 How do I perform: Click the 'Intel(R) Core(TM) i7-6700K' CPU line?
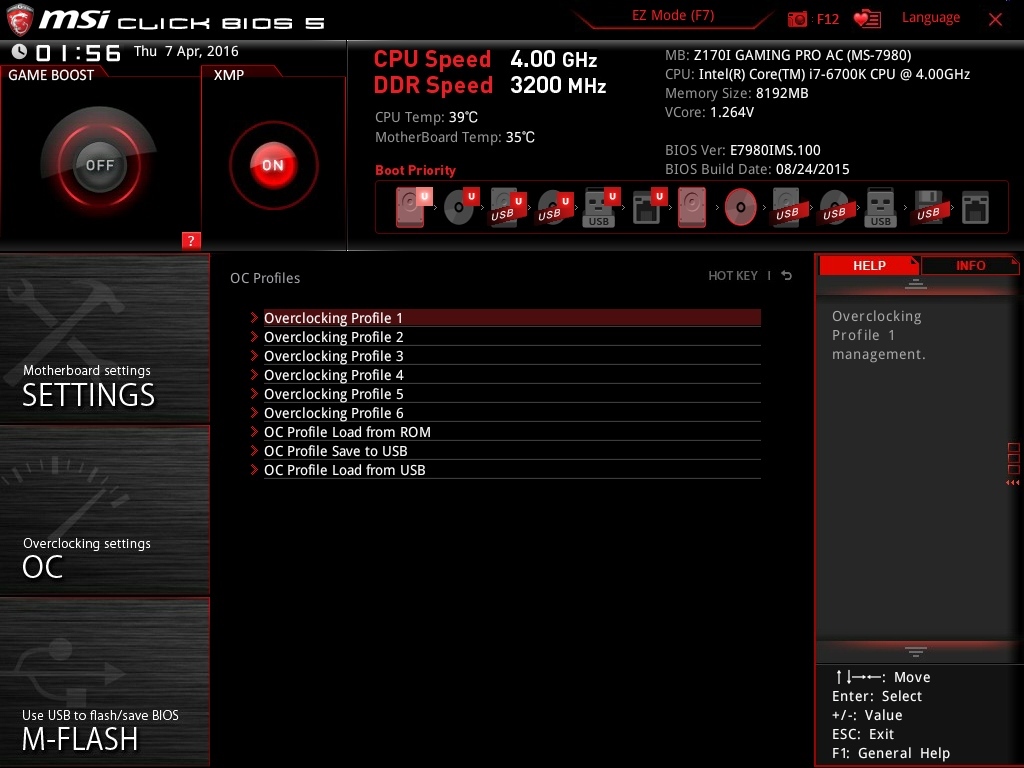818,74
